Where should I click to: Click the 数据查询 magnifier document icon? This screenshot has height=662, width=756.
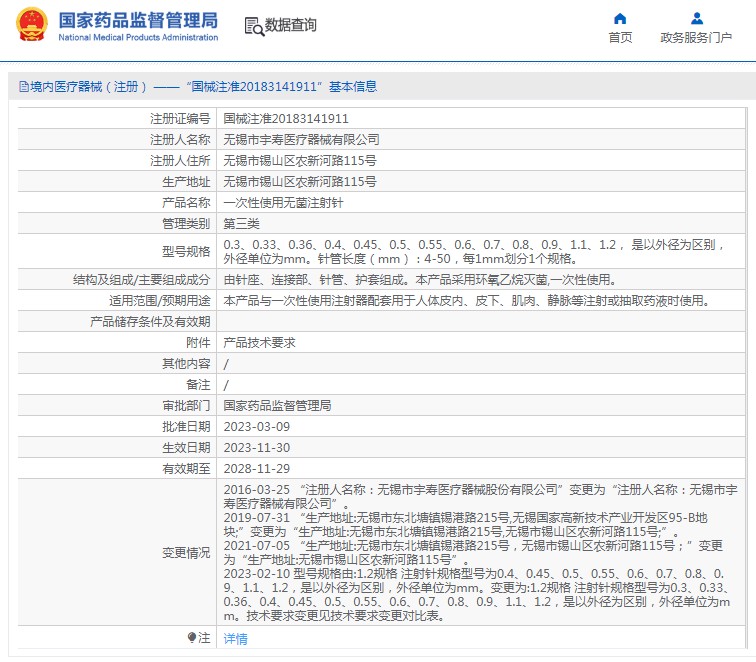coord(254,26)
